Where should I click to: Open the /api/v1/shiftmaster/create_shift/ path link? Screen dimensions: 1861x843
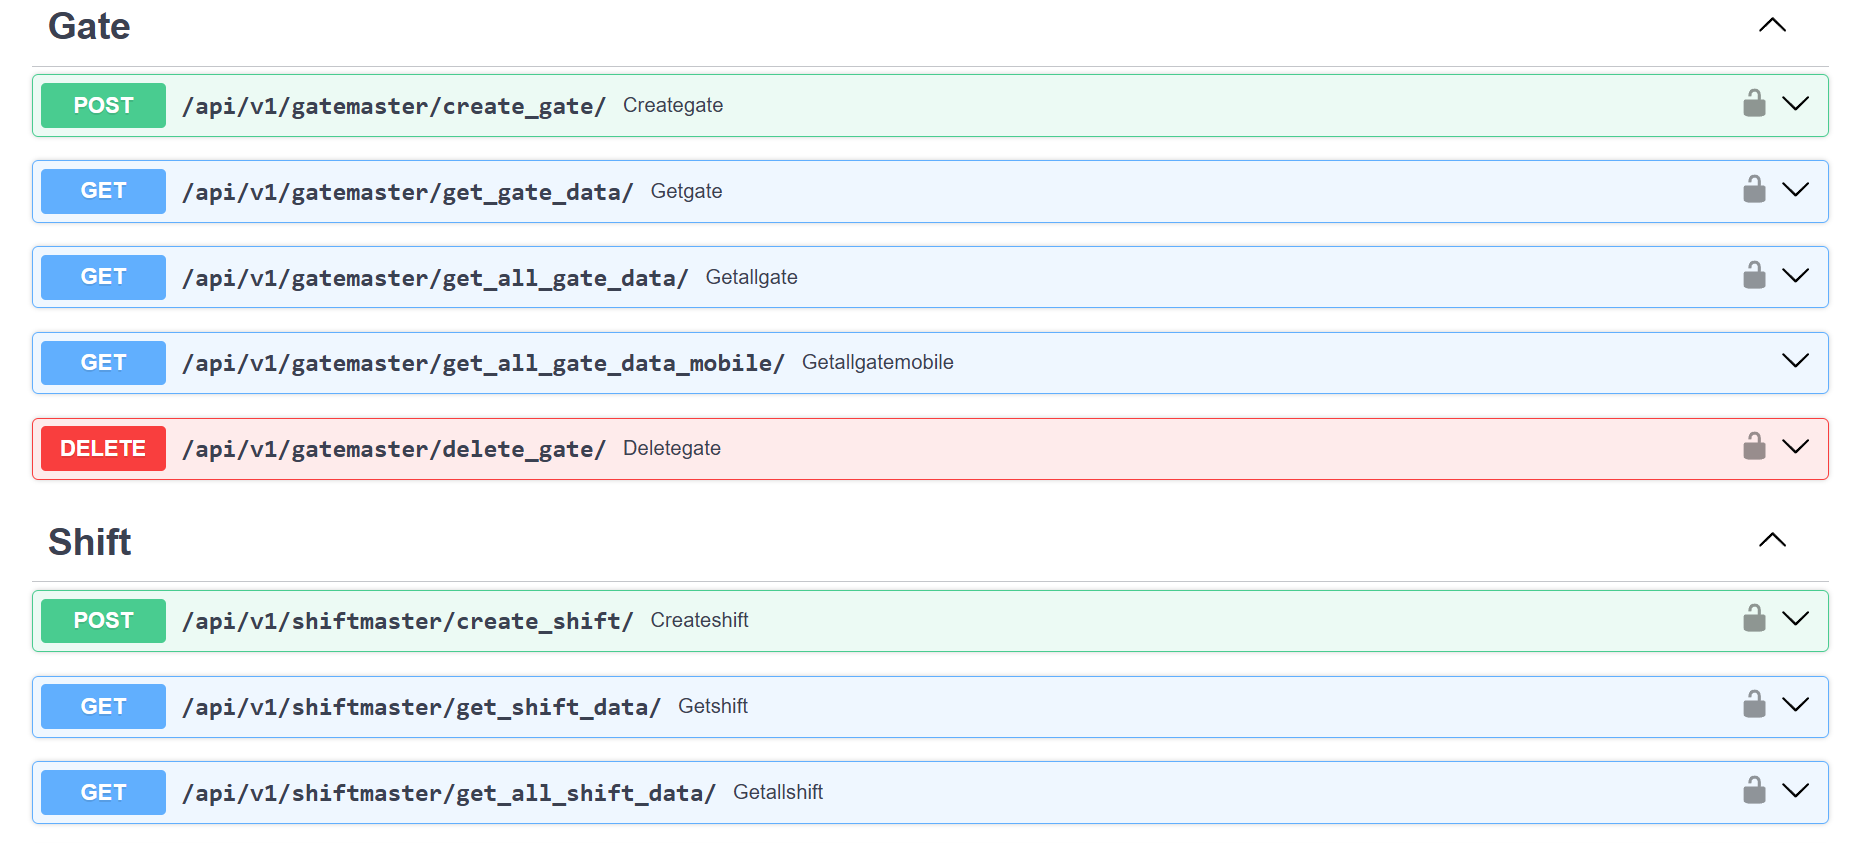(x=408, y=621)
